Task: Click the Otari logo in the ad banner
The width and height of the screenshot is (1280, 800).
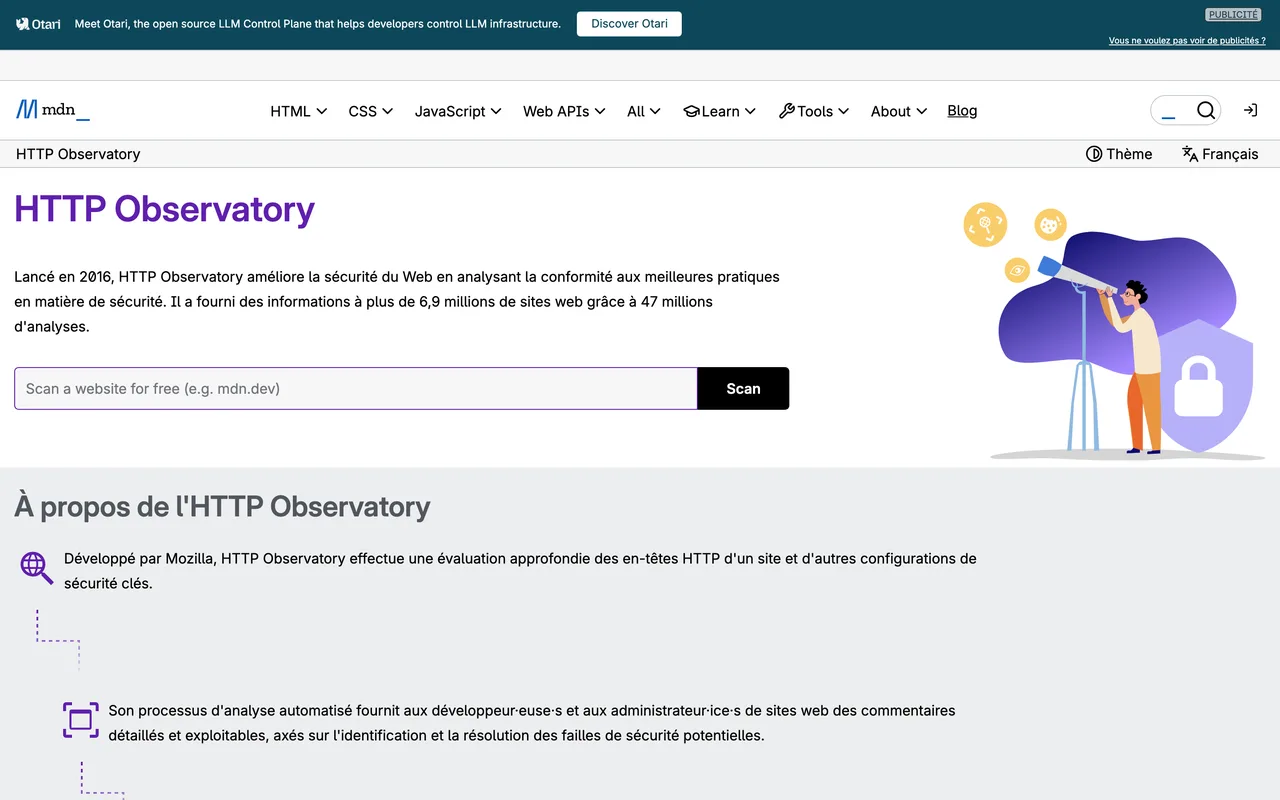Action: click(x=39, y=24)
